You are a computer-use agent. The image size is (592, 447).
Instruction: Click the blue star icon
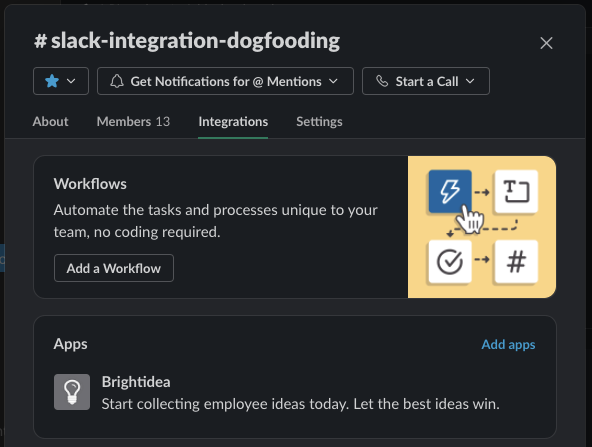pyautogui.click(x=52, y=81)
